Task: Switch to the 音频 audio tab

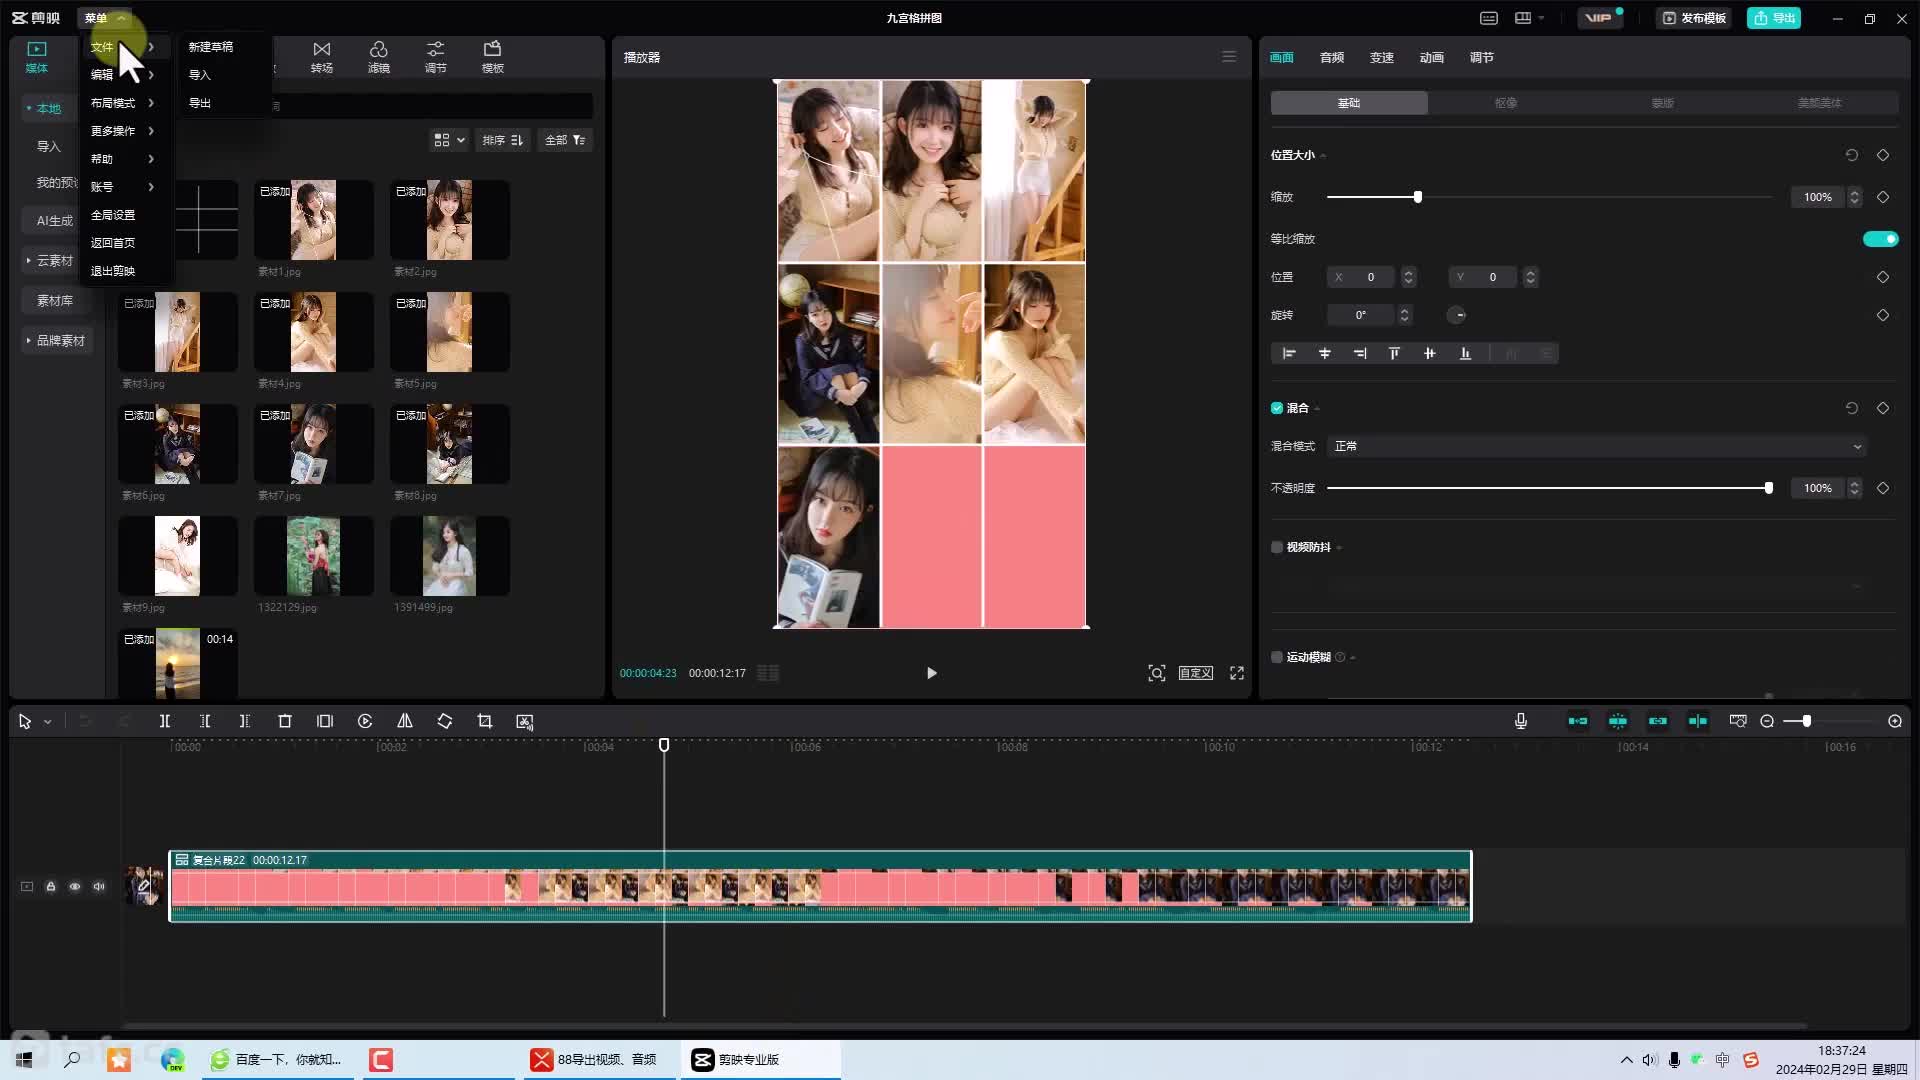Action: (x=1332, y=57)
